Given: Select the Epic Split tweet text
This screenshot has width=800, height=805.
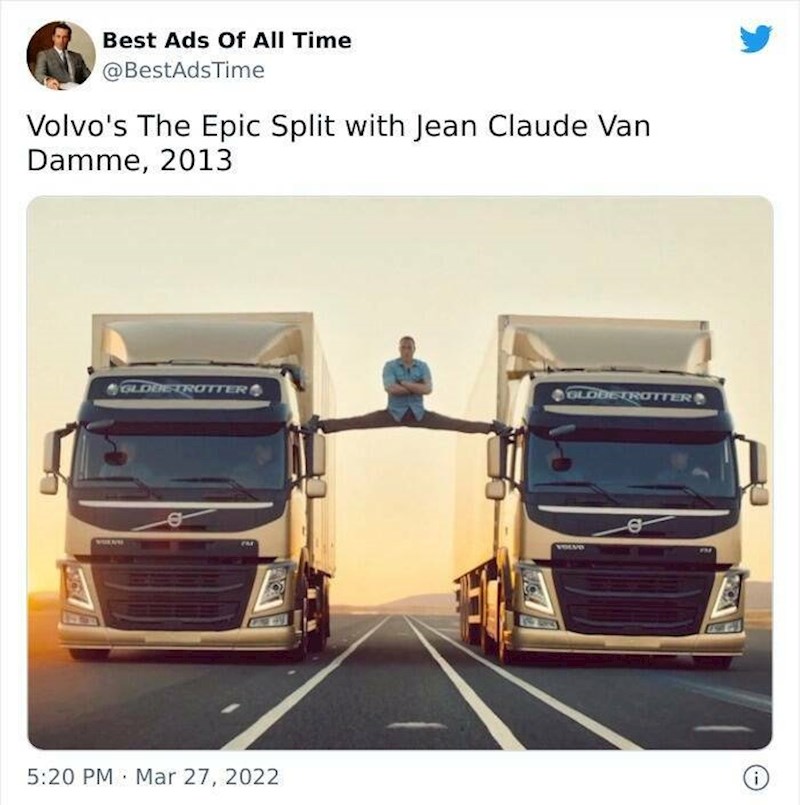Looking at the screenshot, I should coord(338,143).
